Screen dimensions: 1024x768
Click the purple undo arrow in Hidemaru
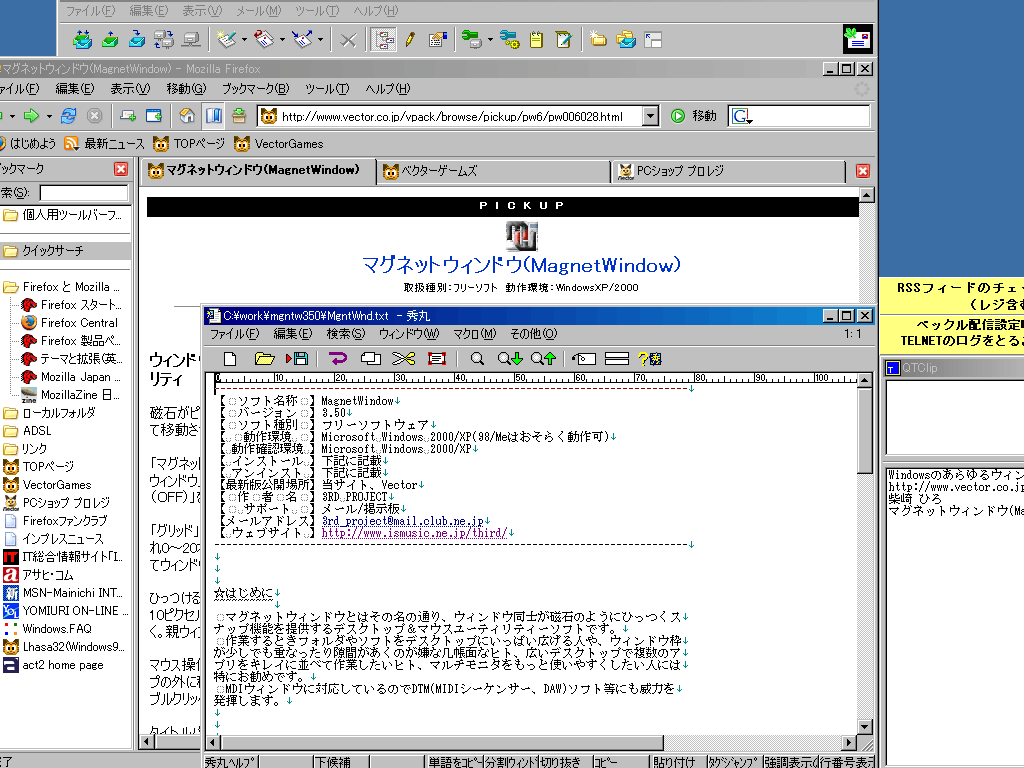338,359
